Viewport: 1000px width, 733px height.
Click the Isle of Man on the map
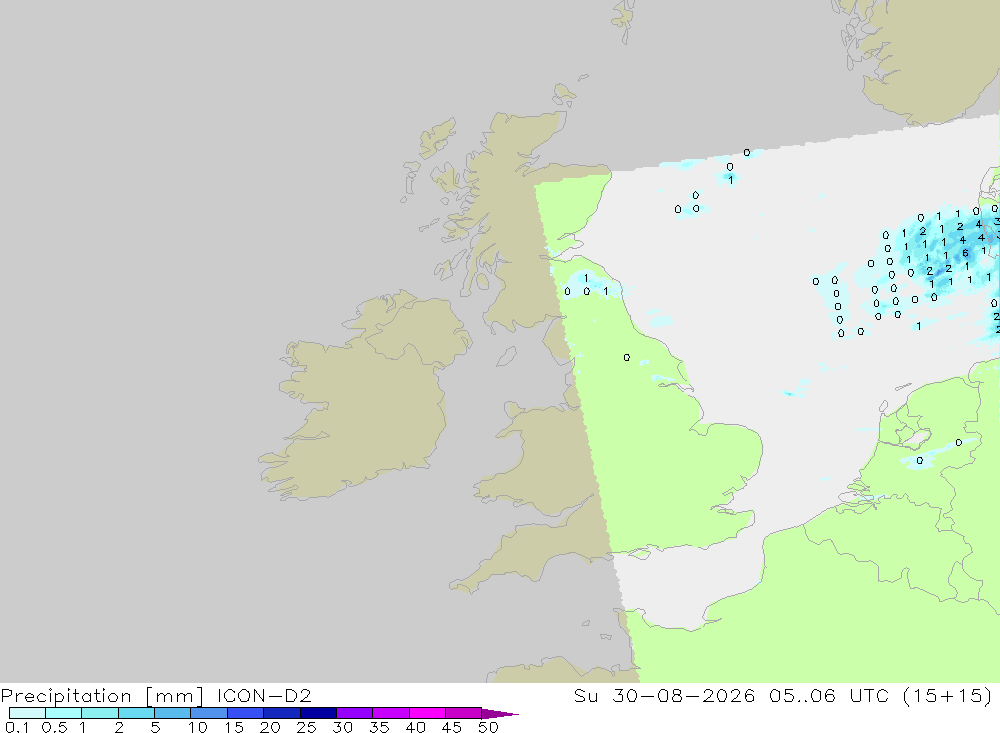pos(506,357)
